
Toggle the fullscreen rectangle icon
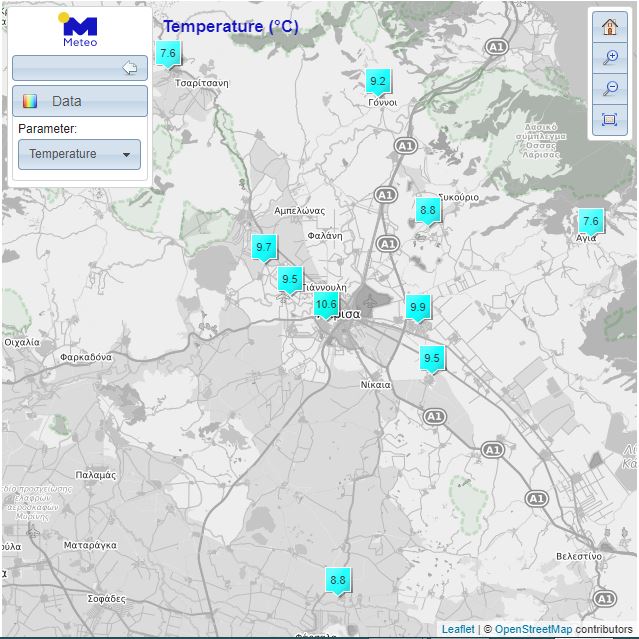click(609, 120)
